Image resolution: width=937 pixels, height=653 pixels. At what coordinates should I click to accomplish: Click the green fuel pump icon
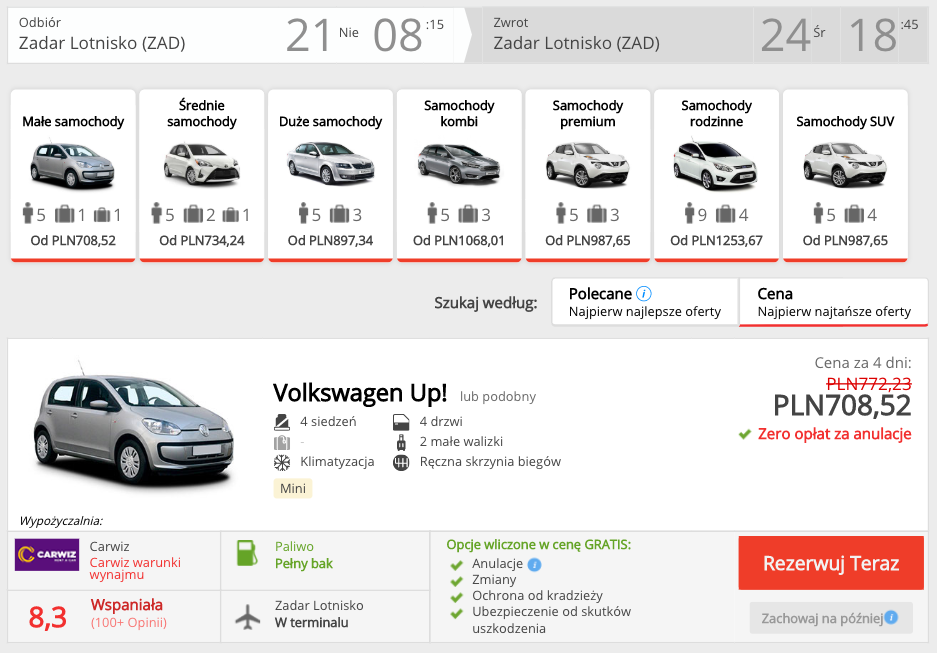click(x=247, y=553)
